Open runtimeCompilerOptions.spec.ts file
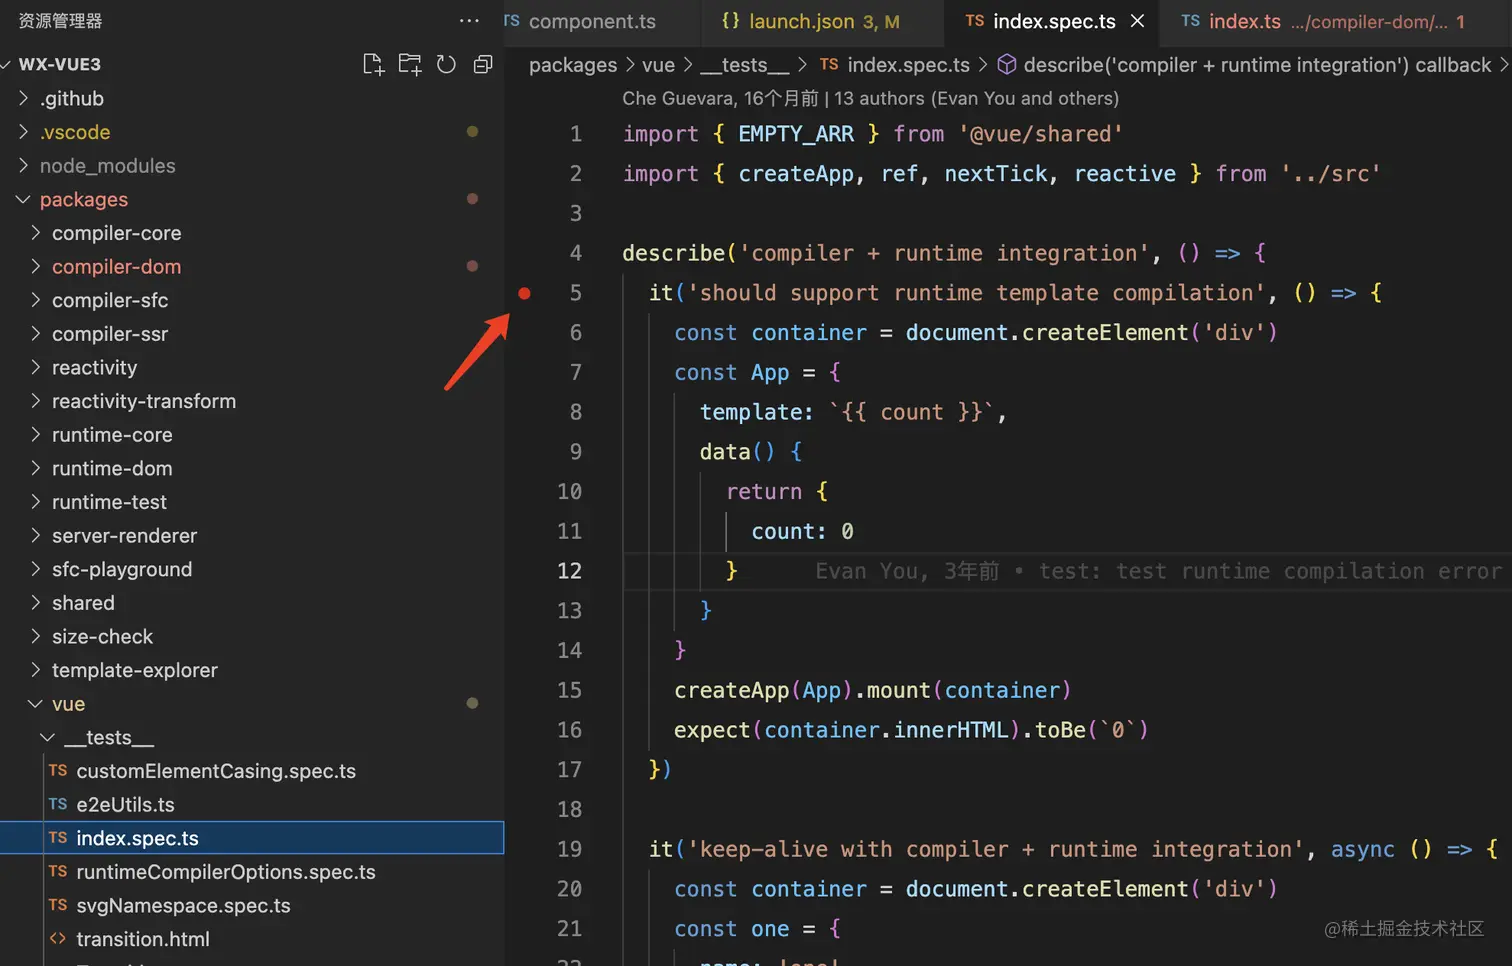The width and height of the screenshot is (1512, 966). 252,872
